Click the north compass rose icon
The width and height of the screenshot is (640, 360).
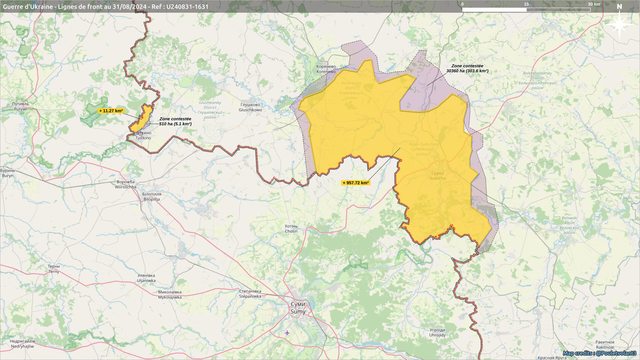point(620,21)
